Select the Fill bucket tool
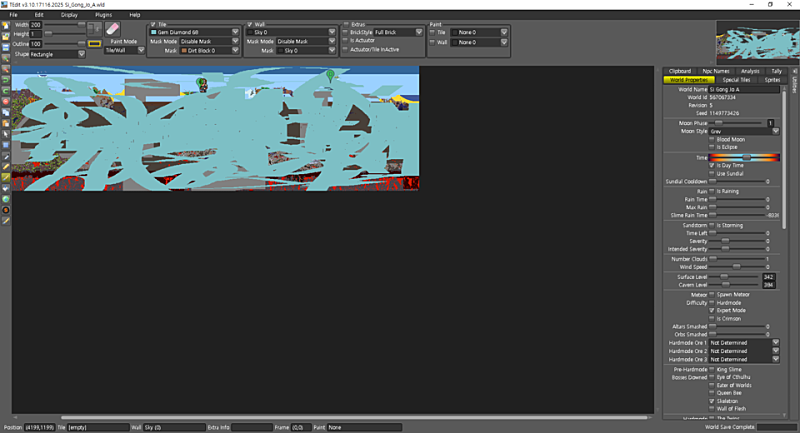 [6, 188]
